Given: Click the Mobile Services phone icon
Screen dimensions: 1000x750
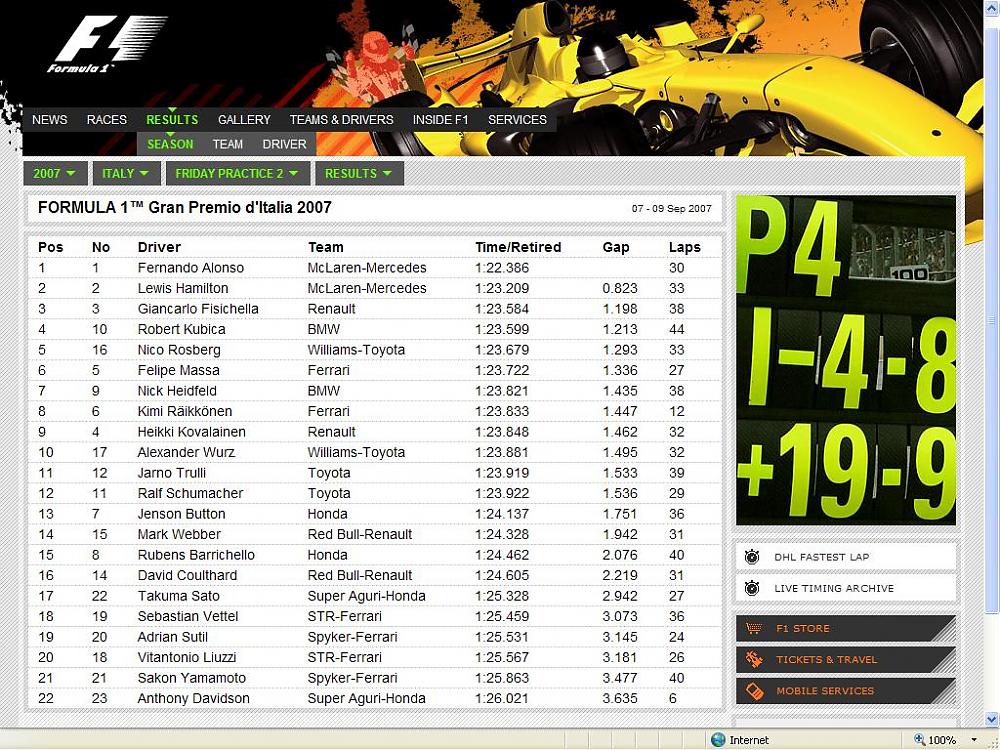Looking at the screenshot, I should (x=754, y=691).
